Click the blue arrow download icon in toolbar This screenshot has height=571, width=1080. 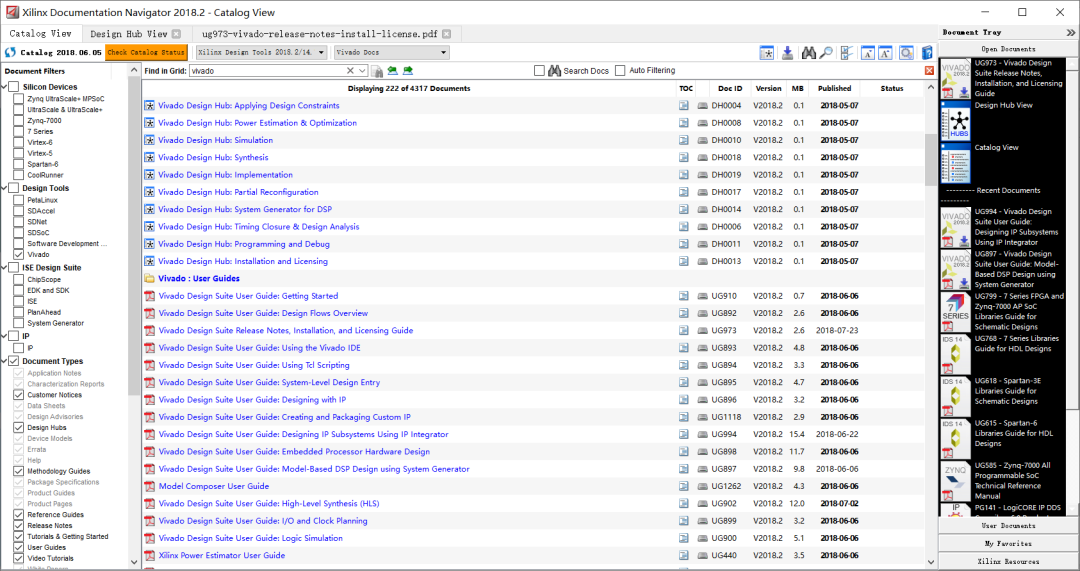coord(787,52)
